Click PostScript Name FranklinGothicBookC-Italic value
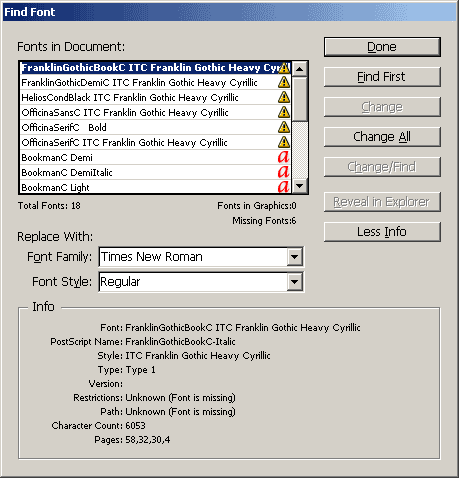459x478 pixels. click(x=180, y=342)
